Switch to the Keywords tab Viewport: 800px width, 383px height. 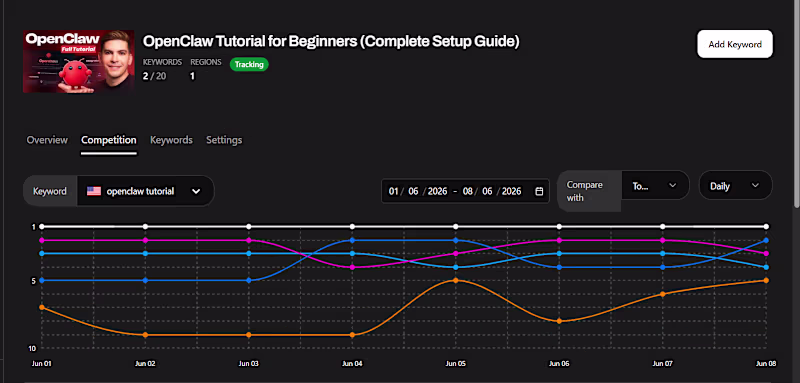click(x=171, y=140)
